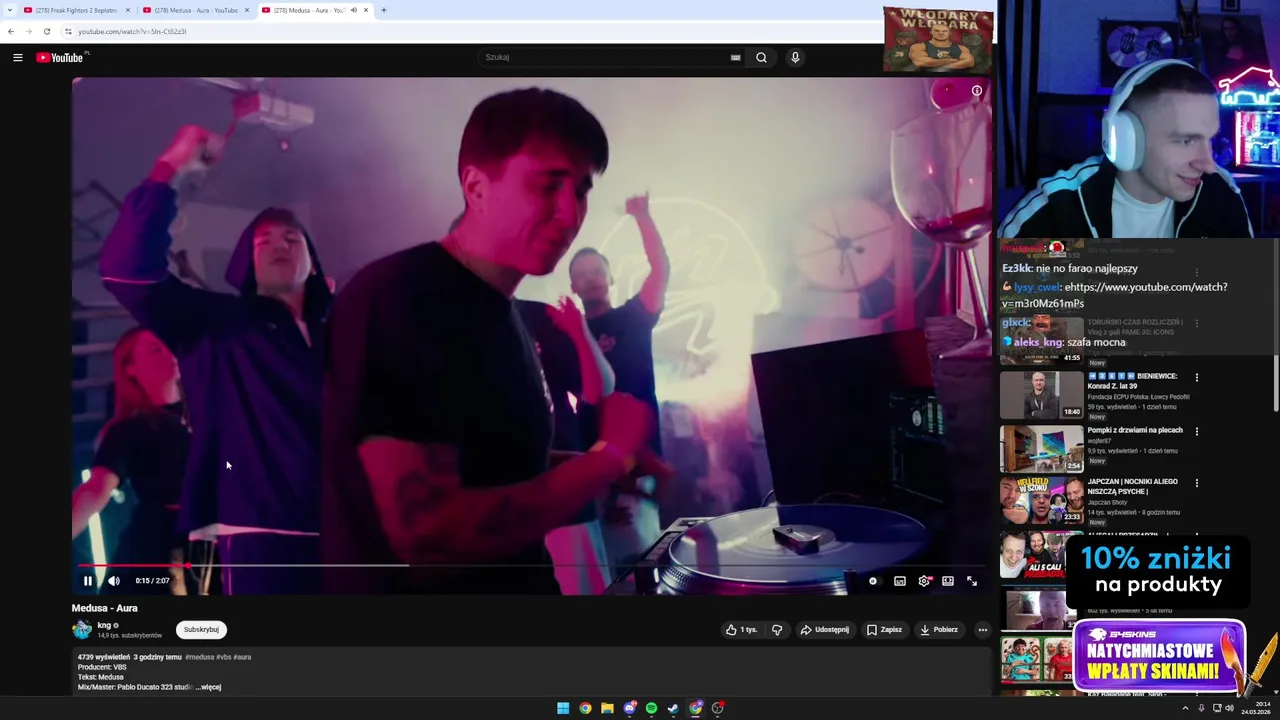Open menu for Pompki z drzwiami suggestion
The image size is (1280, 720).
coord(1197,432)
